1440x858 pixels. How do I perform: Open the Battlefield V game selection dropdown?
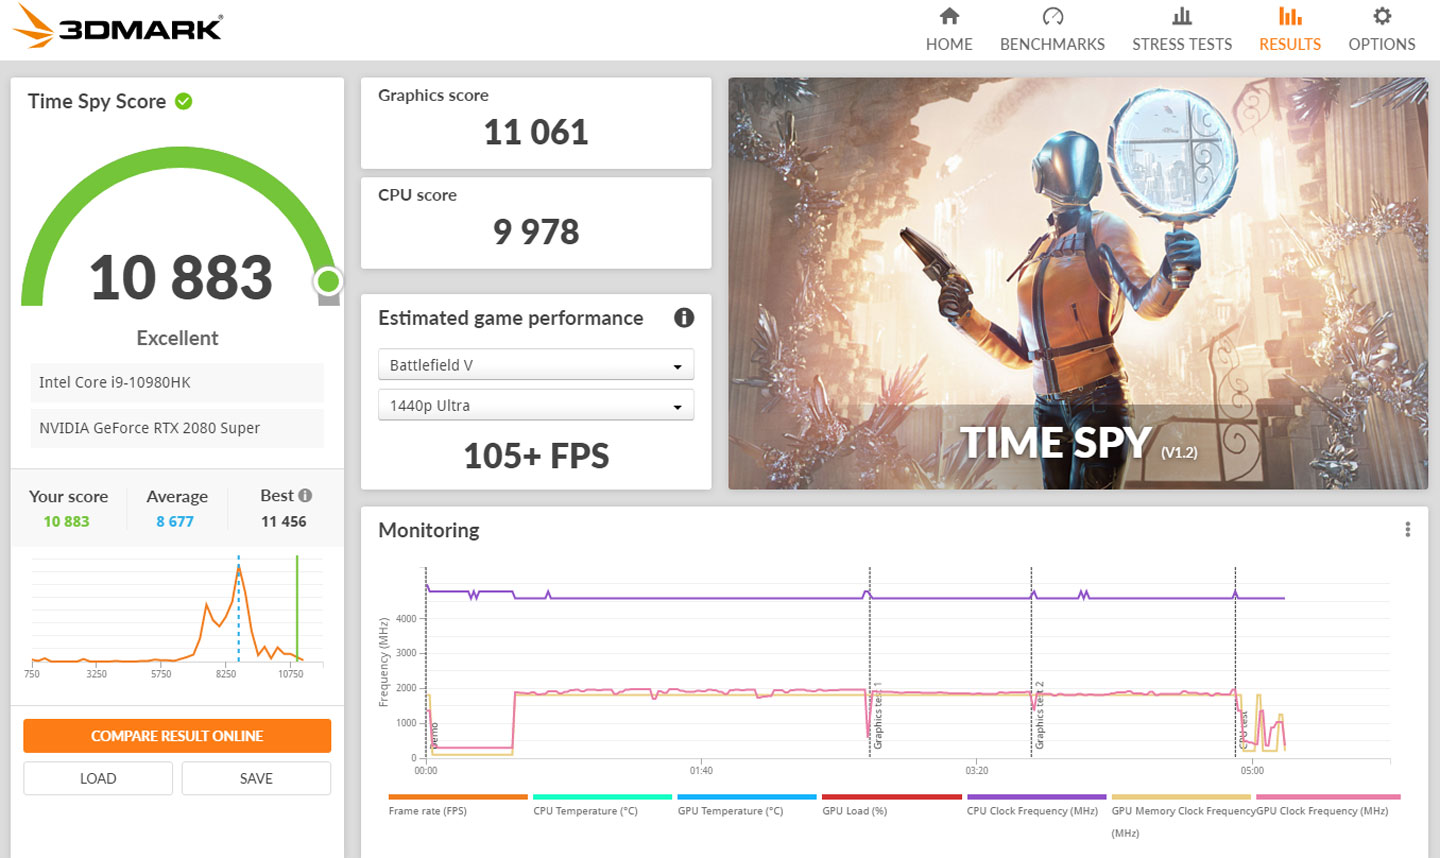536,364
